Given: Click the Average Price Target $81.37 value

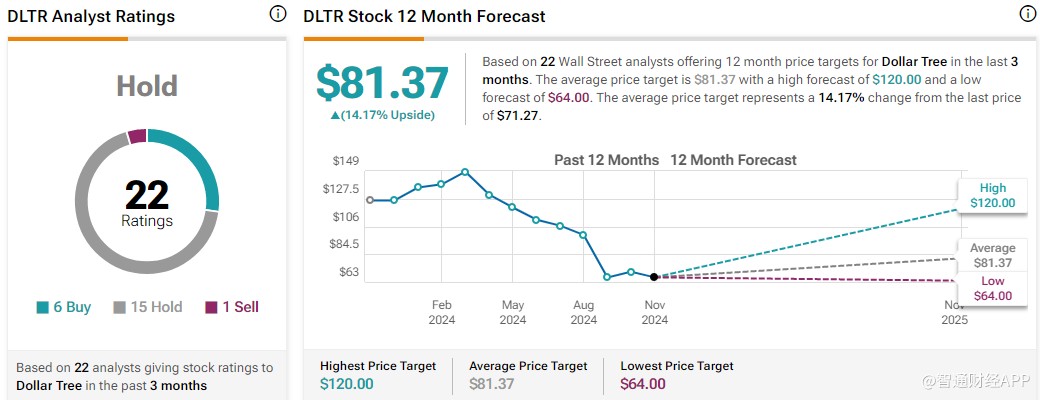Looking at the screenshot, I should point(493,384).
